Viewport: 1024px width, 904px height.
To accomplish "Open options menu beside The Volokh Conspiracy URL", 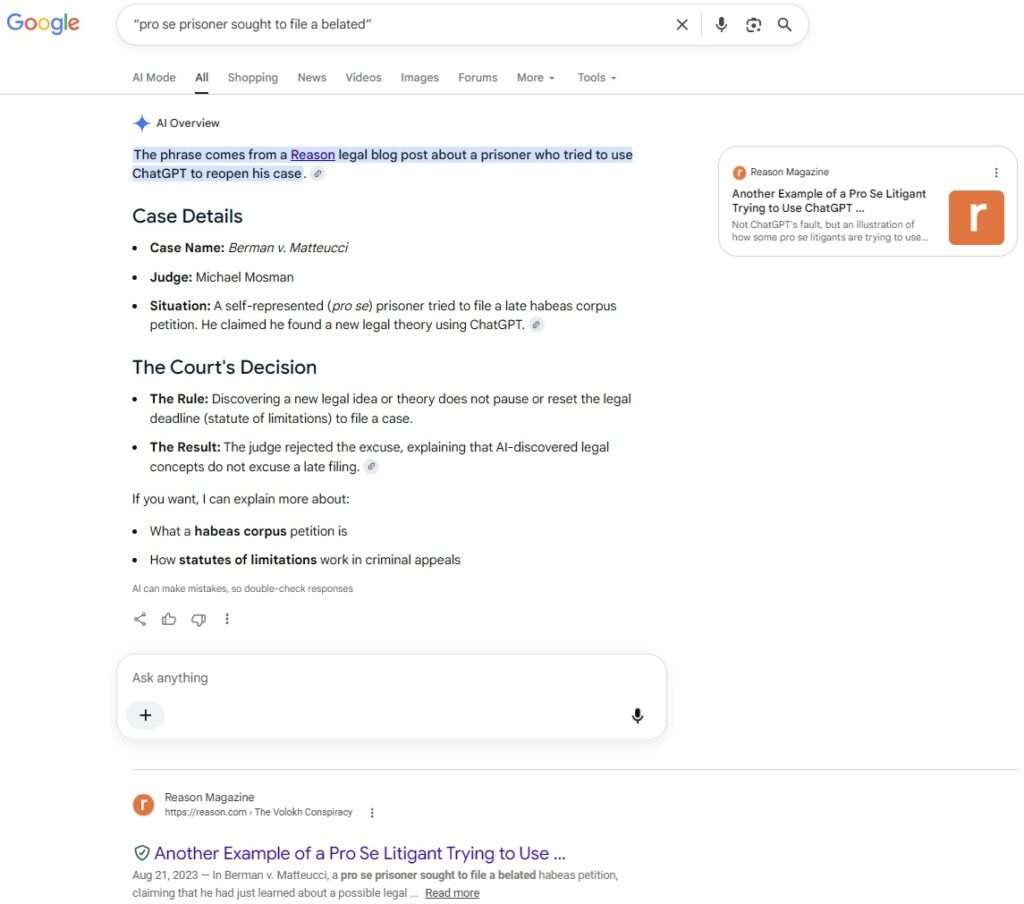I will coord(372,813).
